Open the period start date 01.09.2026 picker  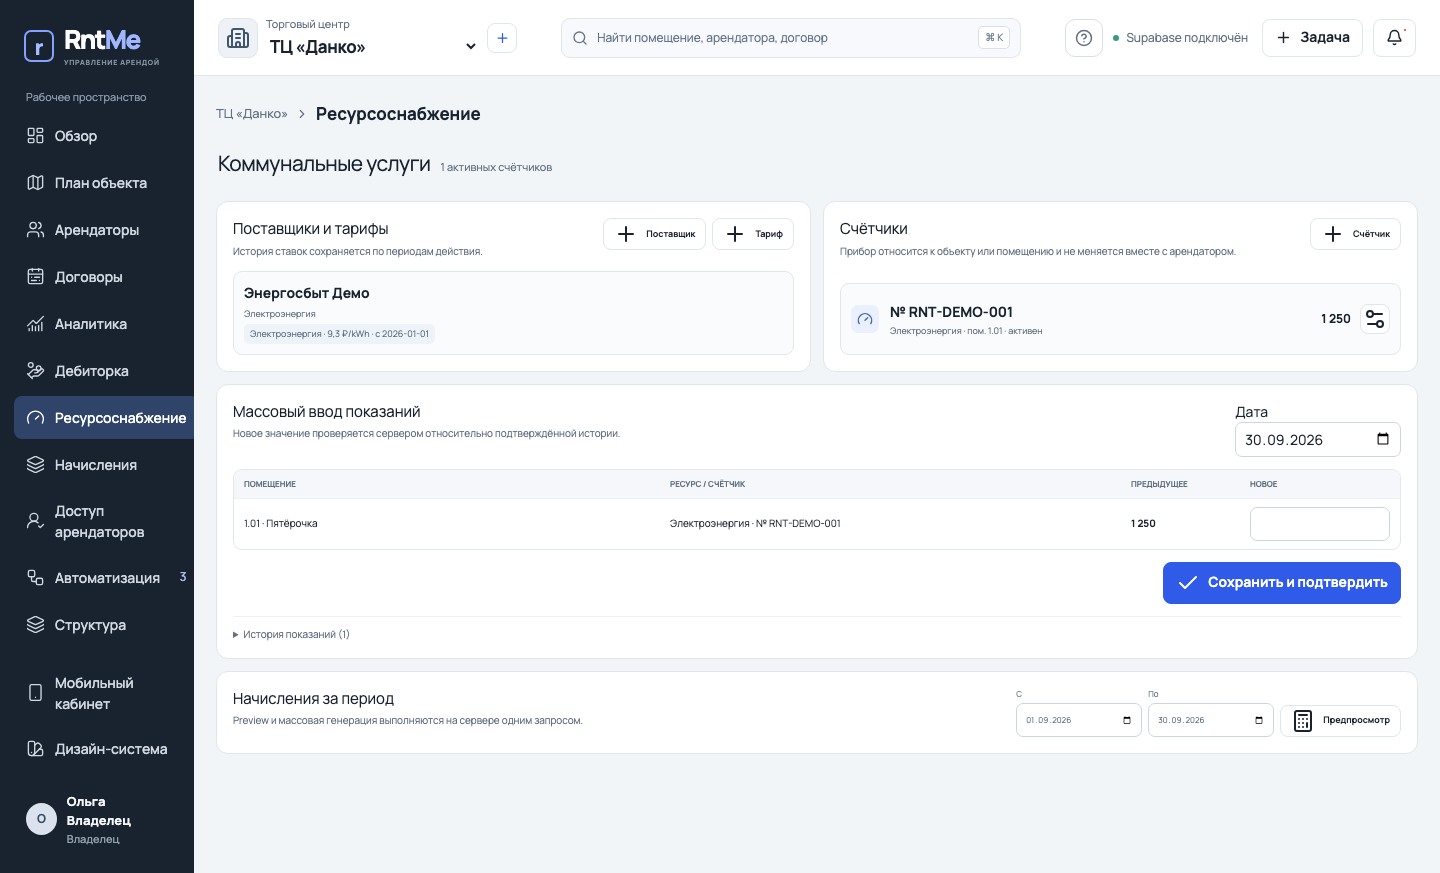(1127, 720)
